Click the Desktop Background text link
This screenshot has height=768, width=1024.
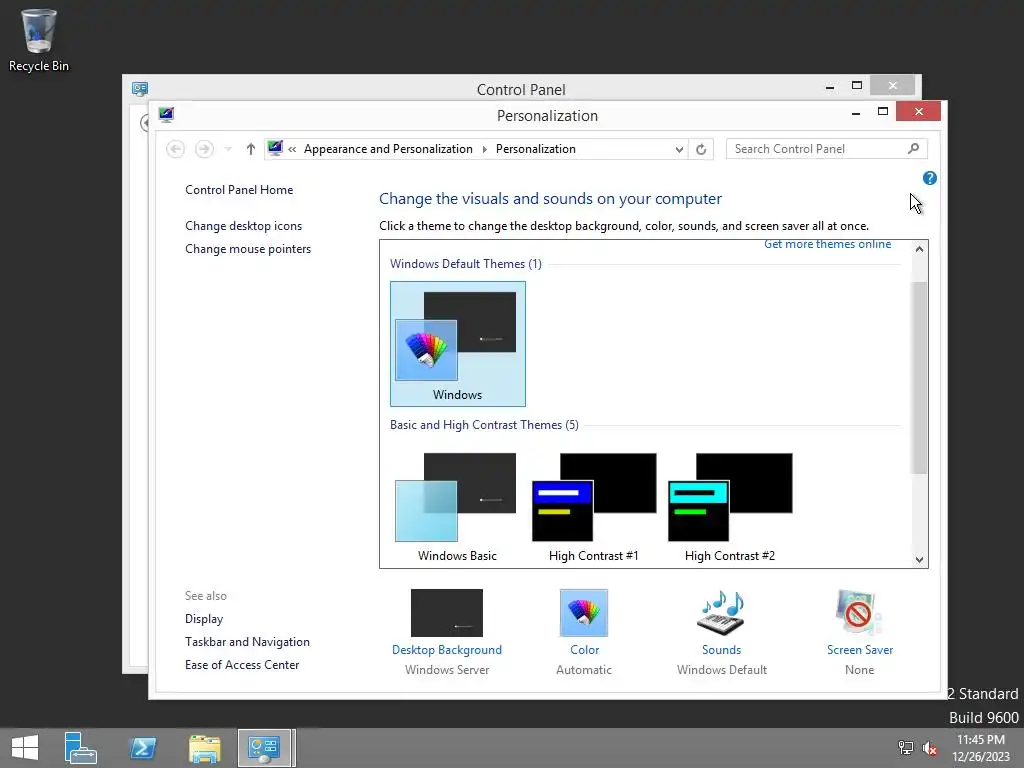click(x=447, y=650)
